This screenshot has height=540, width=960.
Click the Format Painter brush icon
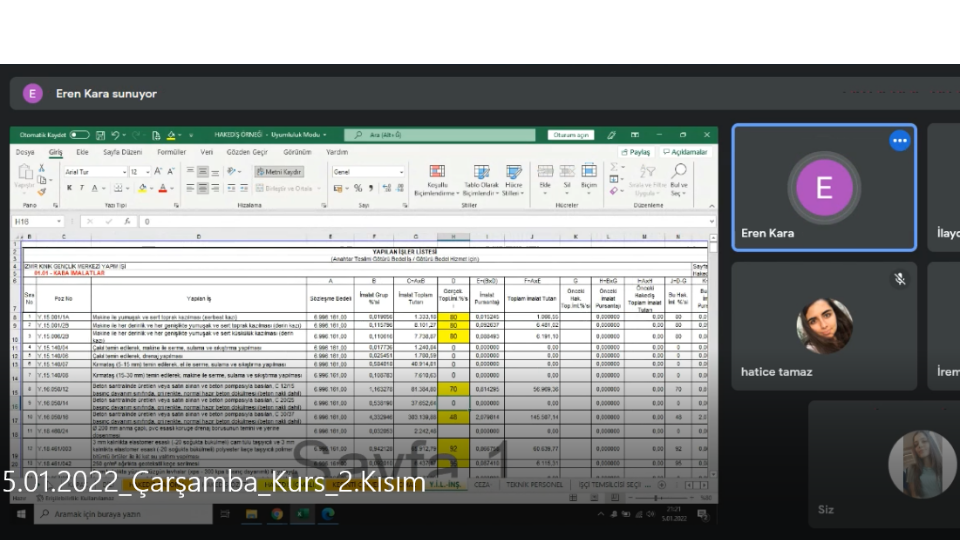[x=42, y=191]
